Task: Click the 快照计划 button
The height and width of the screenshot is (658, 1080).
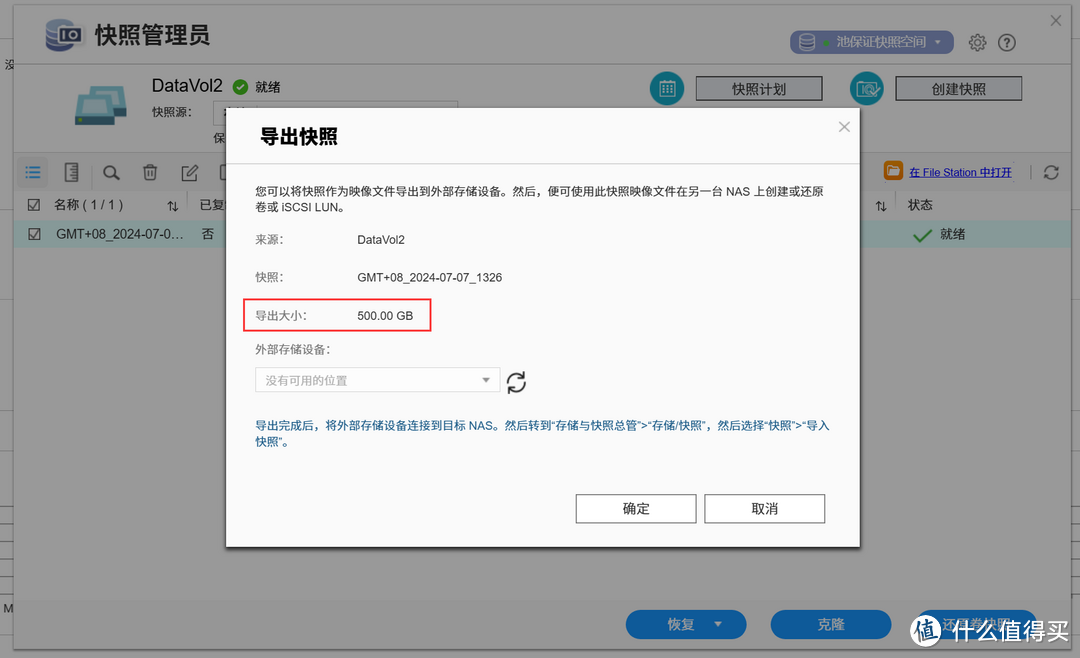Action: [759, 89]
